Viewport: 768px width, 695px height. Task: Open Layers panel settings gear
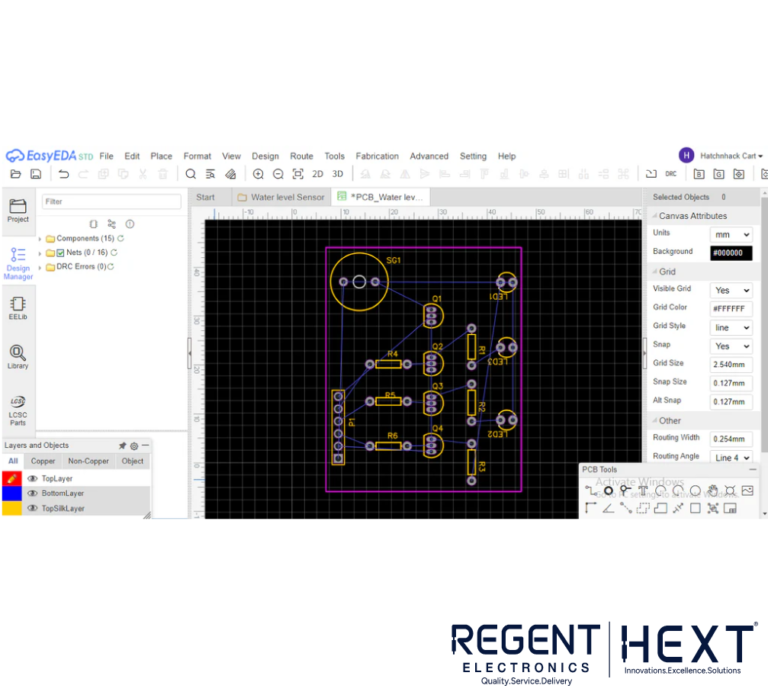134,446
